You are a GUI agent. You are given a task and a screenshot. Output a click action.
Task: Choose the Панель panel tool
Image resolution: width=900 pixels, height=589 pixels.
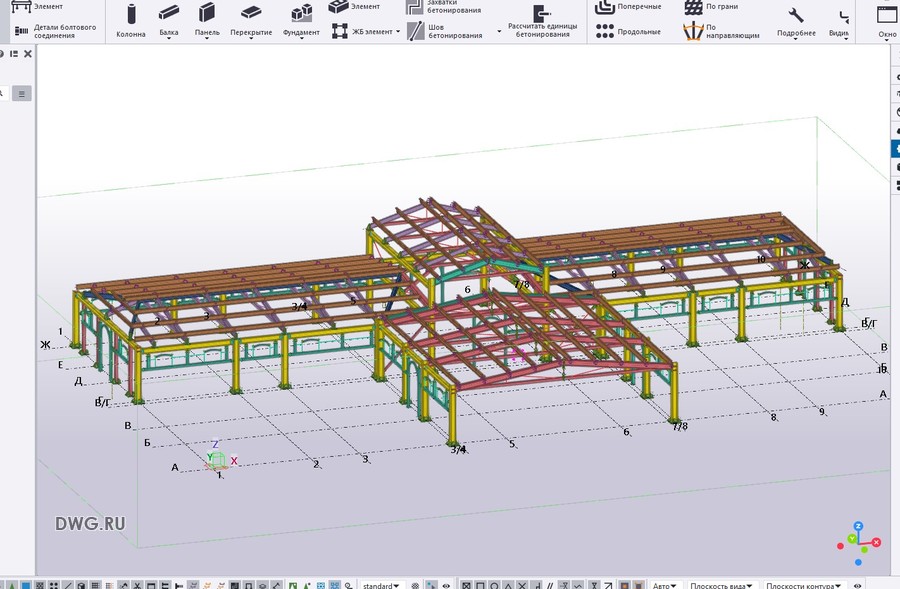[x=207, y=14]
